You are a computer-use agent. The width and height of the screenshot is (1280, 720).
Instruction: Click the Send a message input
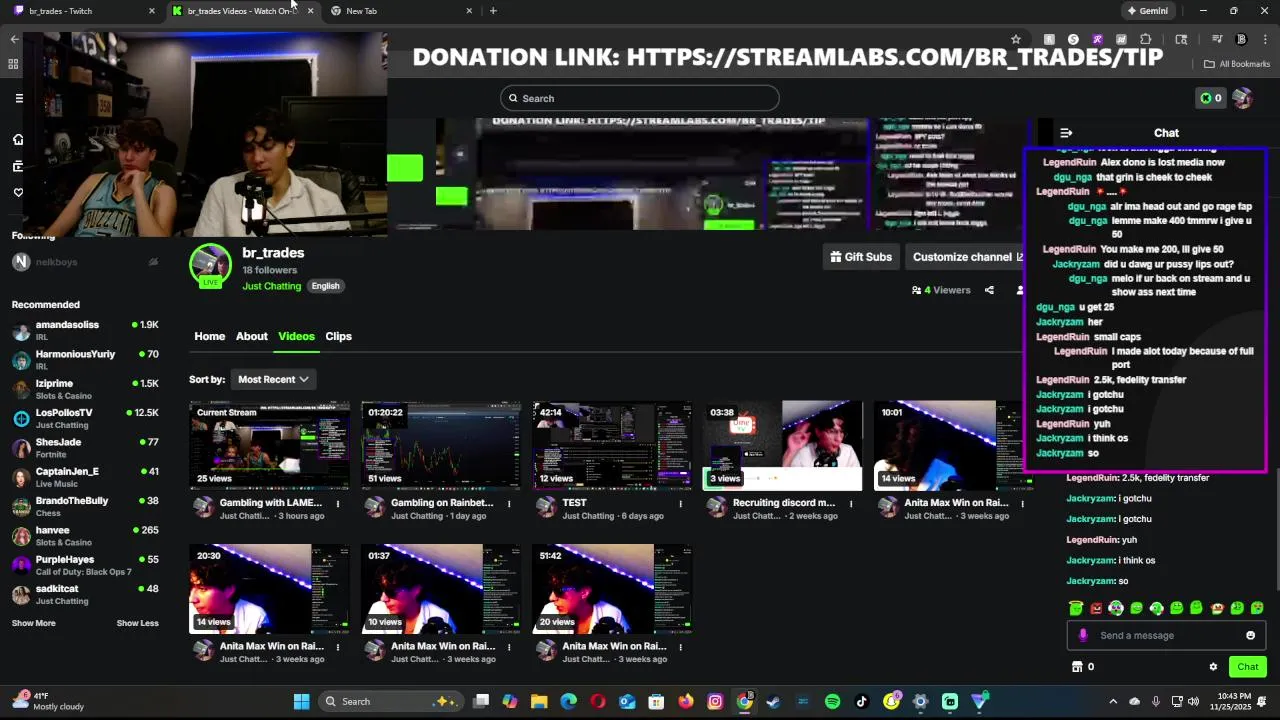coord(1165,635)
